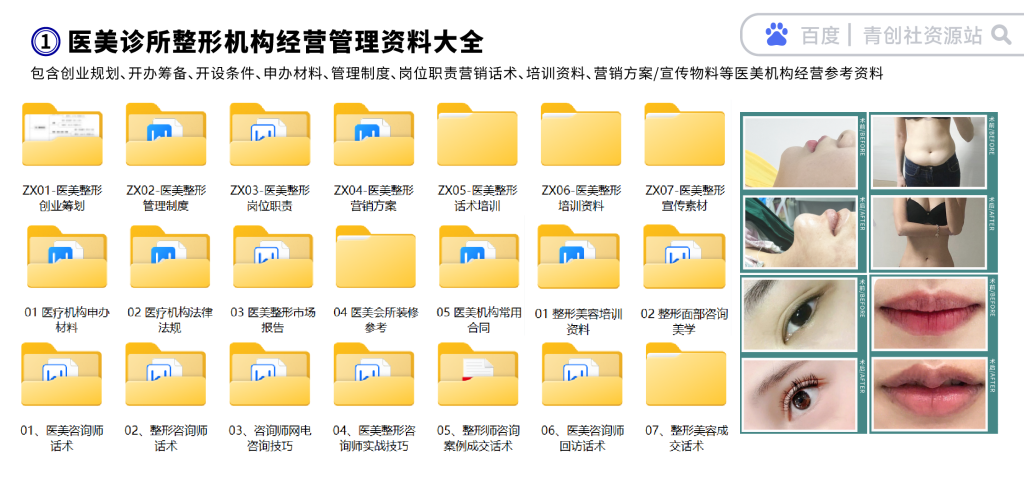
Task: View the waist before photo thumbnail
Action: 927,151
